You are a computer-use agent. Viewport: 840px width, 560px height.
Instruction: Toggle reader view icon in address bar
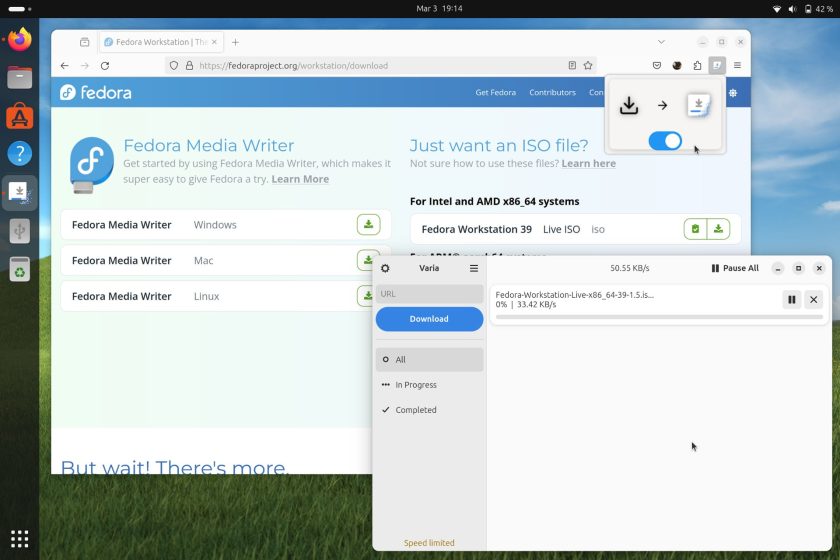tap(572, 65)
